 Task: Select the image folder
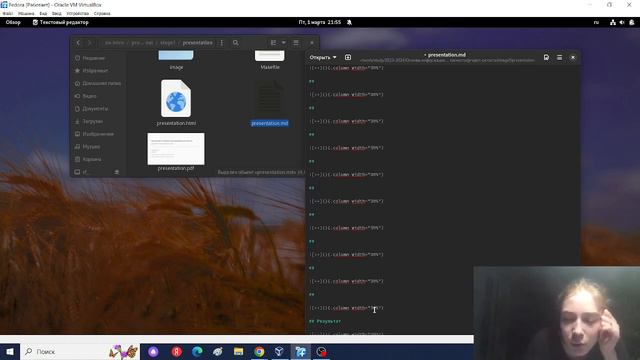click(176, 56)
